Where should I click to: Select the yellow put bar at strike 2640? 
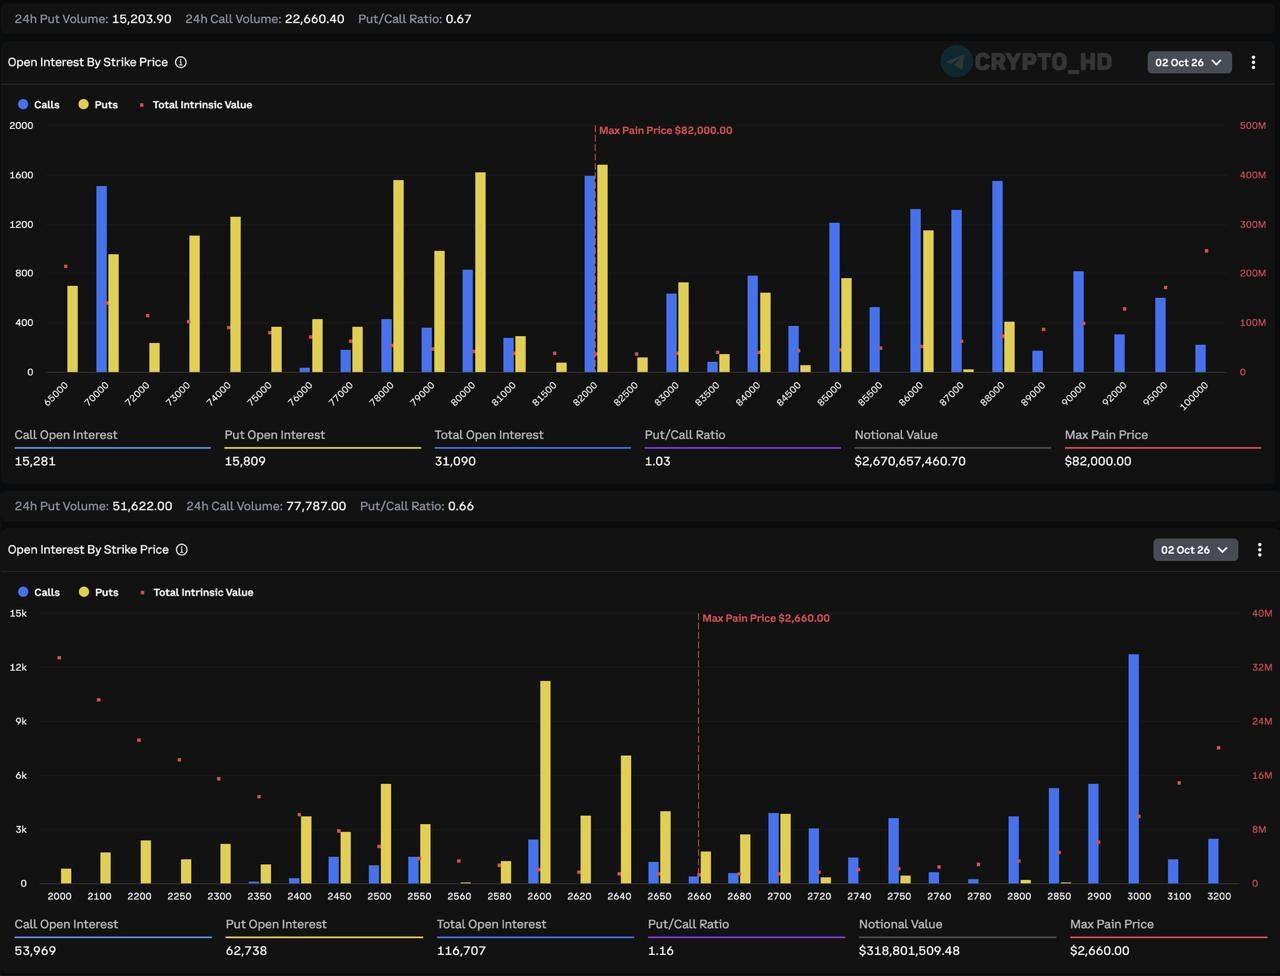coord(626,819)
